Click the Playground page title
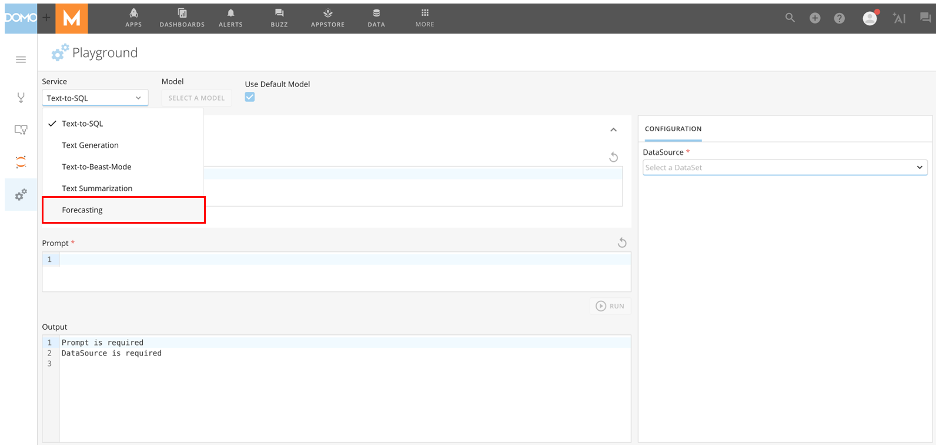Image resolution: width=936 pixels, height=446 pixels. 105,53
